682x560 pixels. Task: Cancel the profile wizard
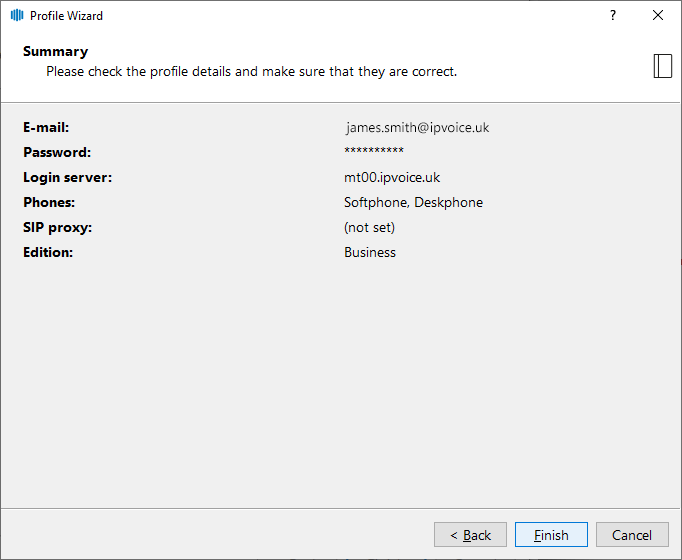(x=632, y=535)
